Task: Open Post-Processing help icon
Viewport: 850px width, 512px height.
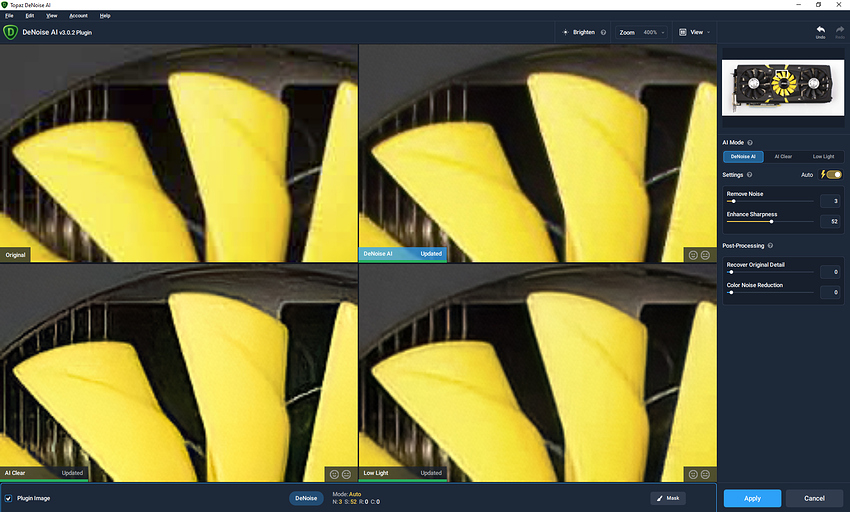Action: pyautogui.click(x=770, y=246)
